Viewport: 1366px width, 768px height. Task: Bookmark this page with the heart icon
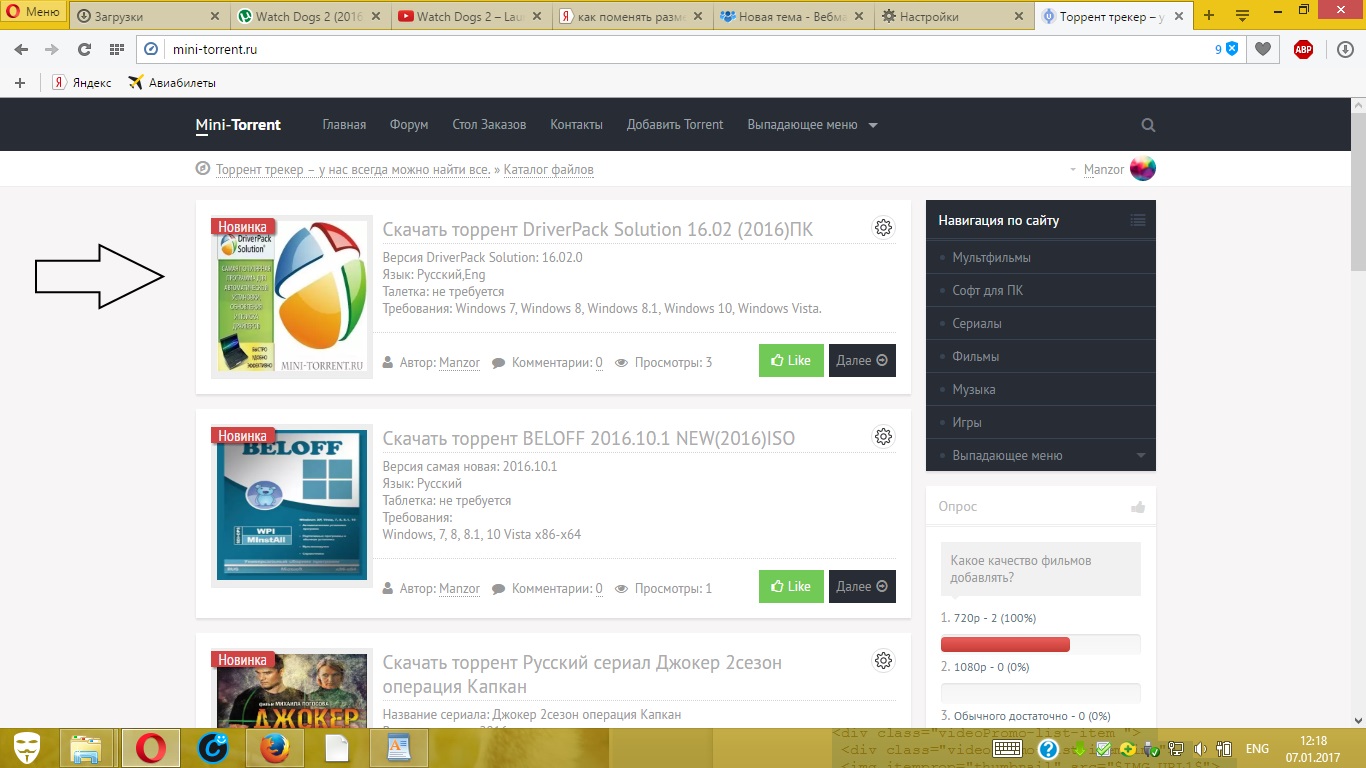tap(1264, 49)
